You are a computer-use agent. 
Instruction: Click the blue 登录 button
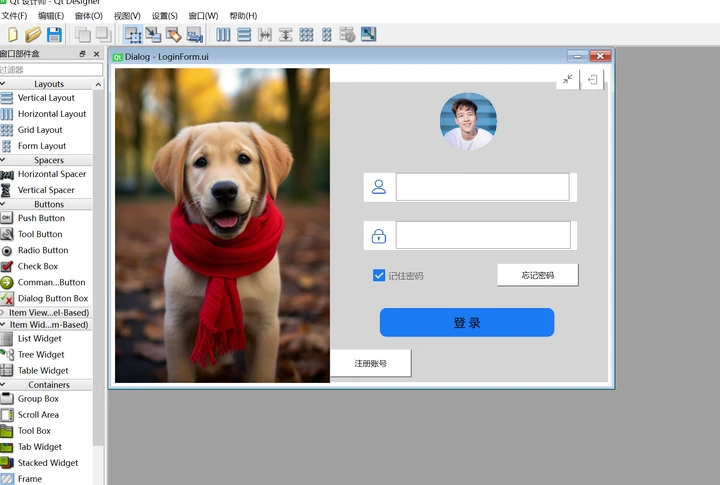point(466,322)
